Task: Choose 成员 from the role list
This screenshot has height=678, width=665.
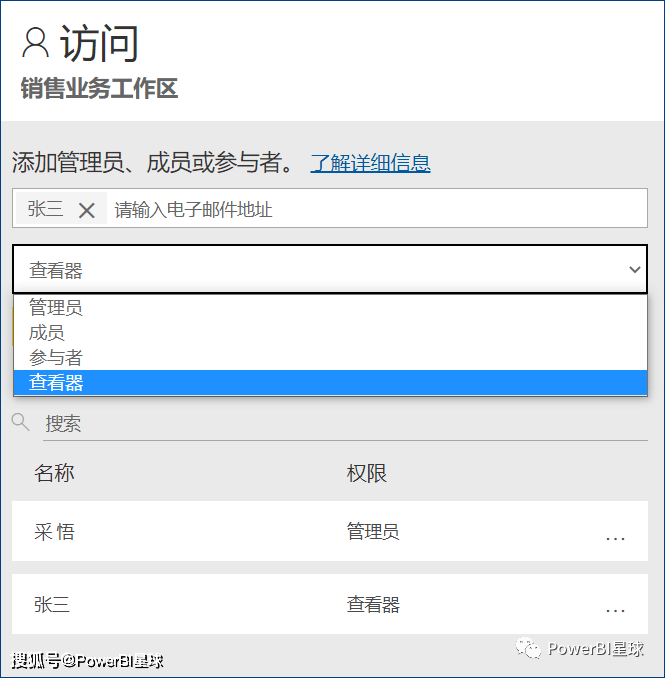Action: 330,333
